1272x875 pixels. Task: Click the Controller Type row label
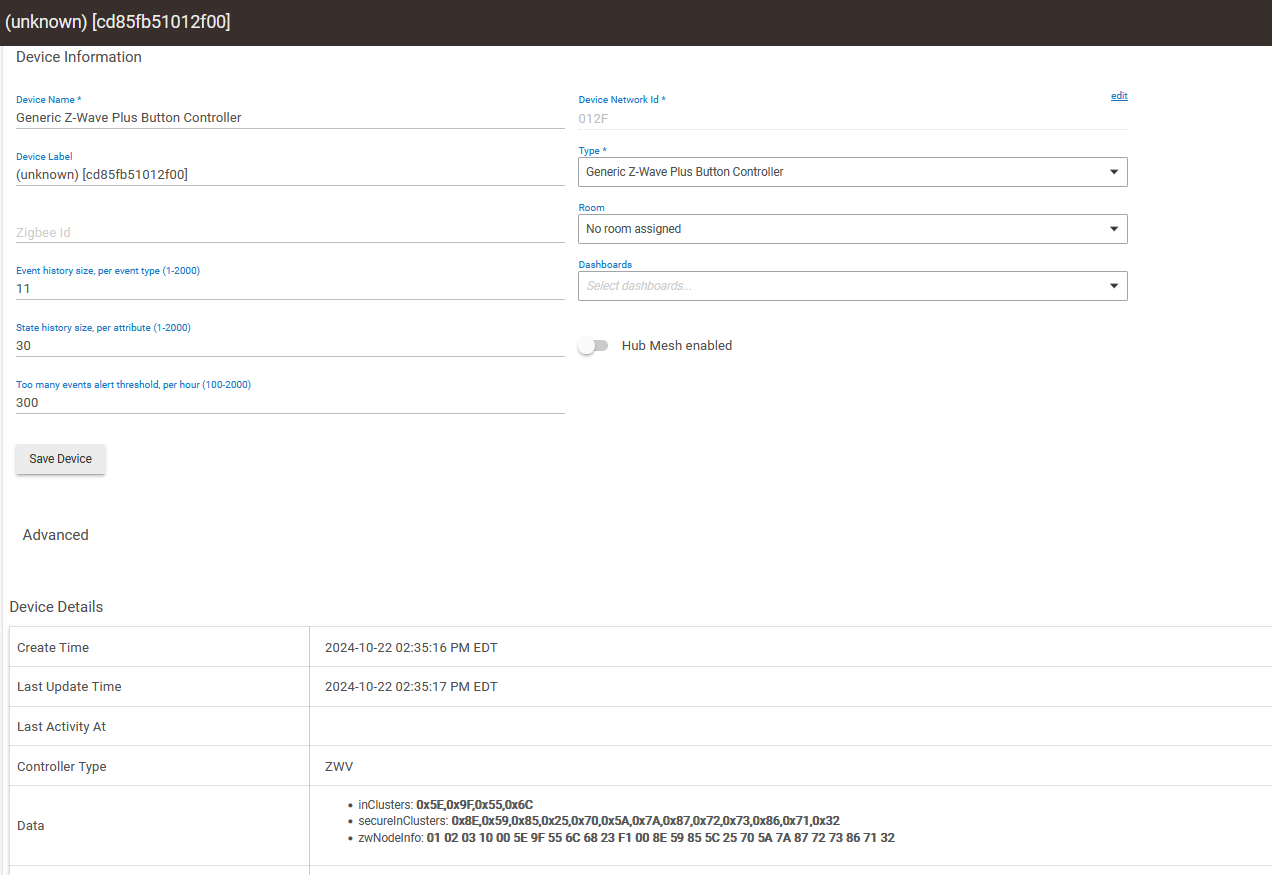tap(61, 767)
